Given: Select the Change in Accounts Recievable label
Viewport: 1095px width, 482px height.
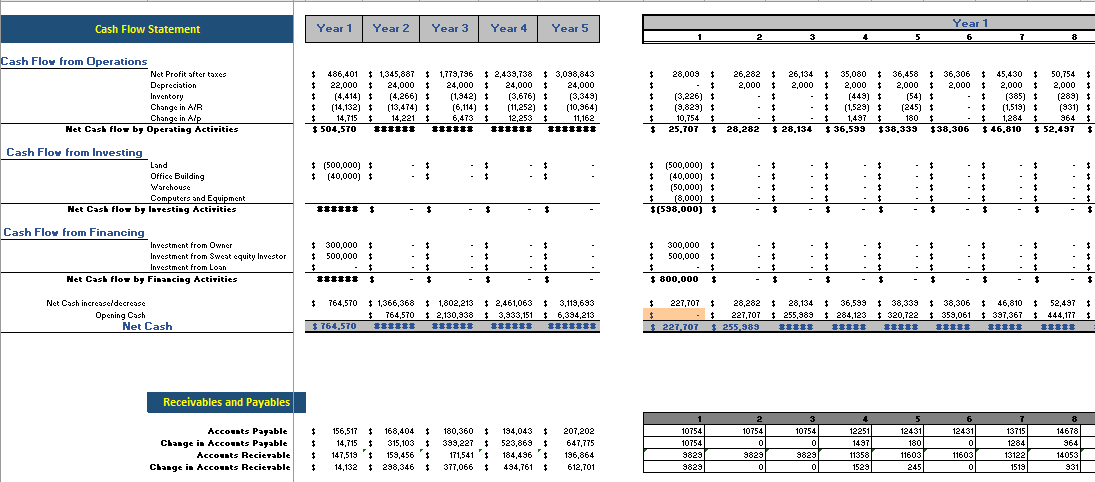Looking at the screenshot, I should 220,467.
